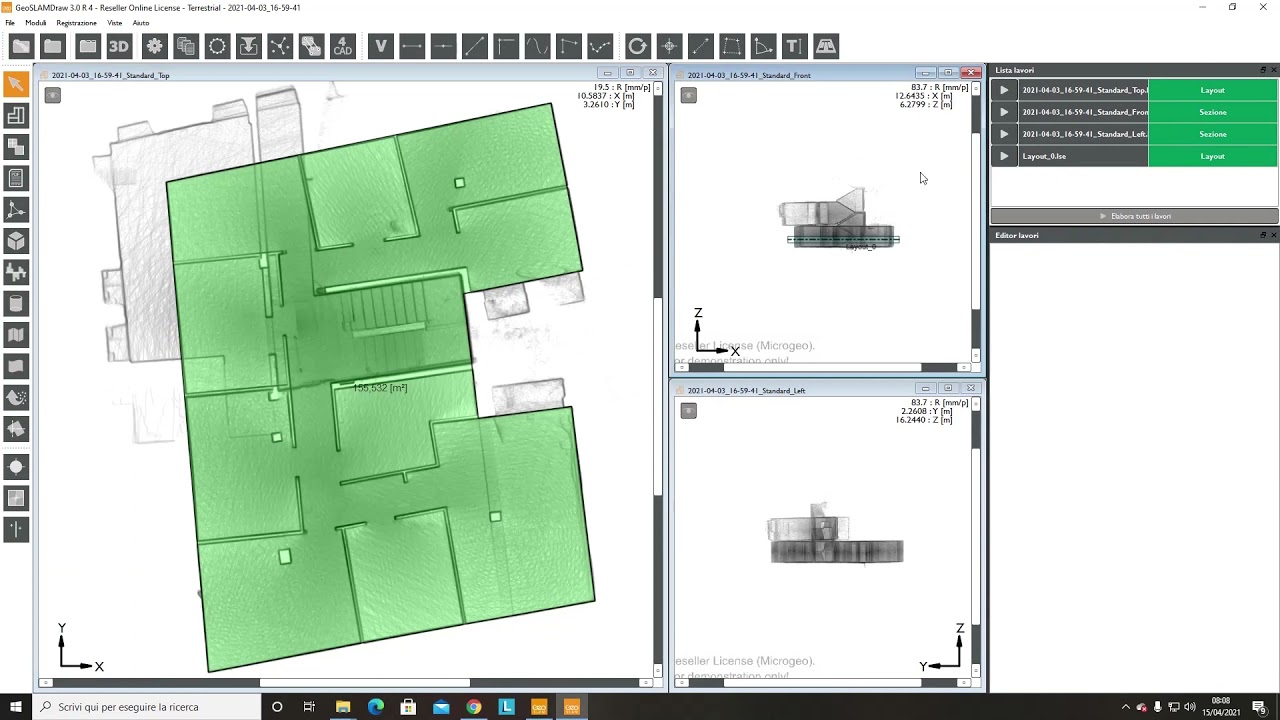This screenshot has width=1280, height=720.
Task: Run the Standard_Front job play button
Action: pyautogui.click(x=1004, y=112)
